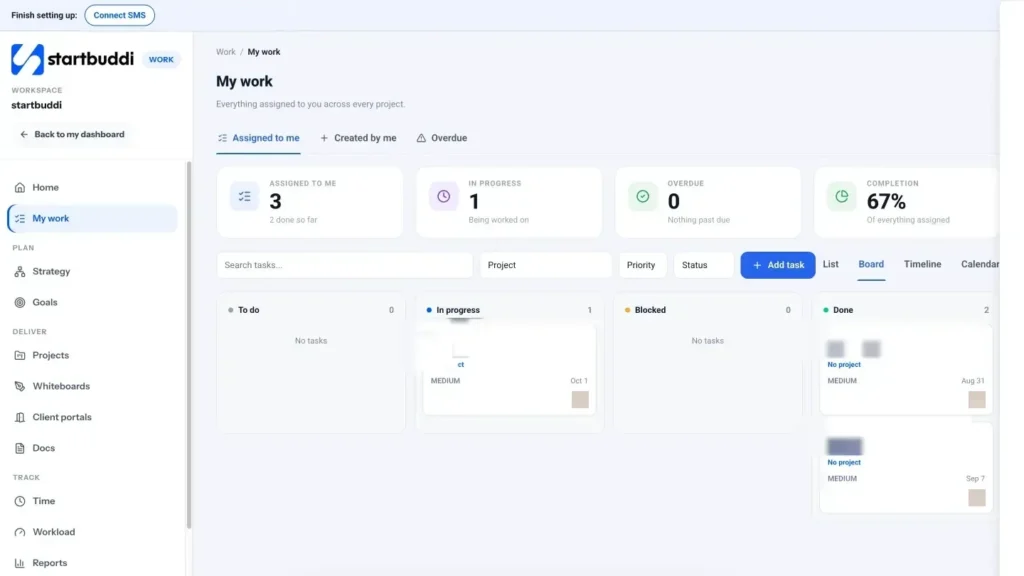The width and height of the screenshot is (1024, 576).
Task: Open Strategy in the sidebar
Action: point(93,272)
